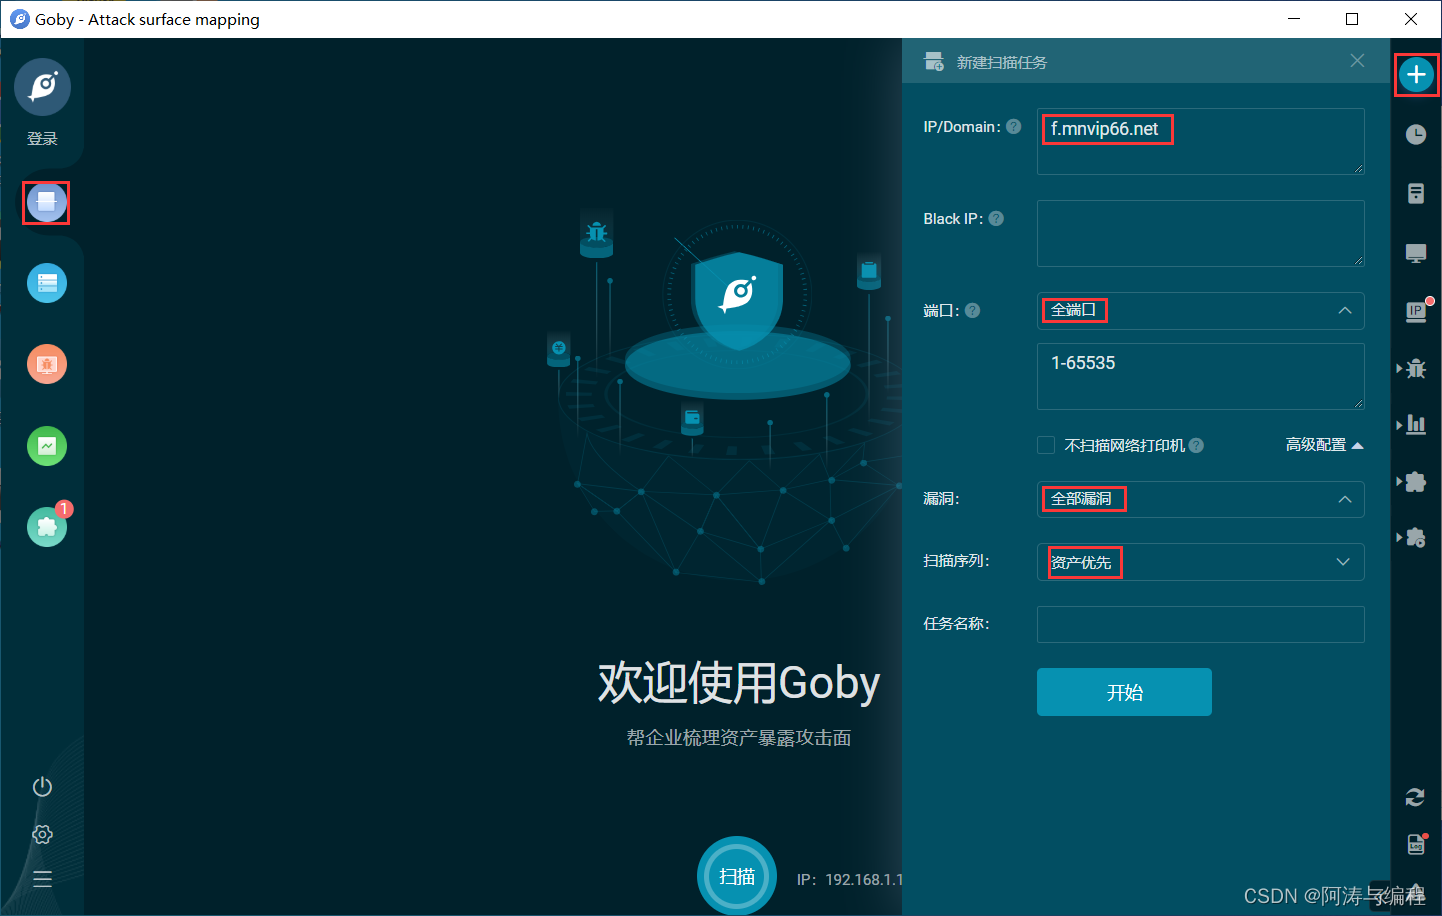
Task: Open the settings gear icon
Action: coord(41,834)
